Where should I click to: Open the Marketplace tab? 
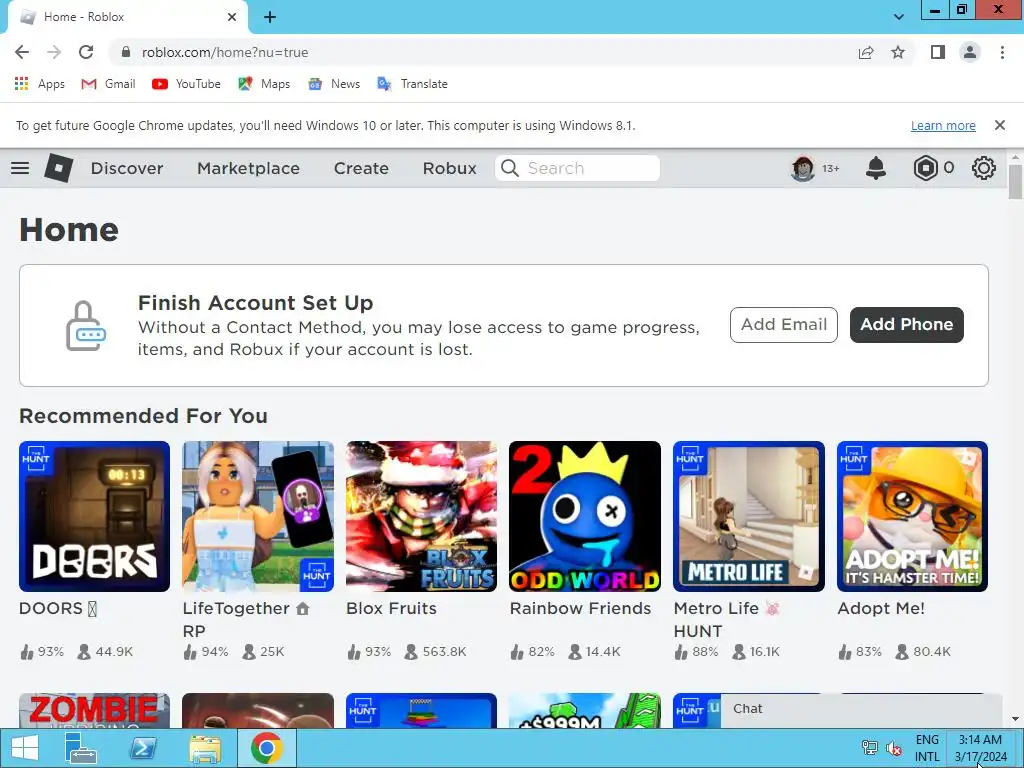tap(248, 168)
